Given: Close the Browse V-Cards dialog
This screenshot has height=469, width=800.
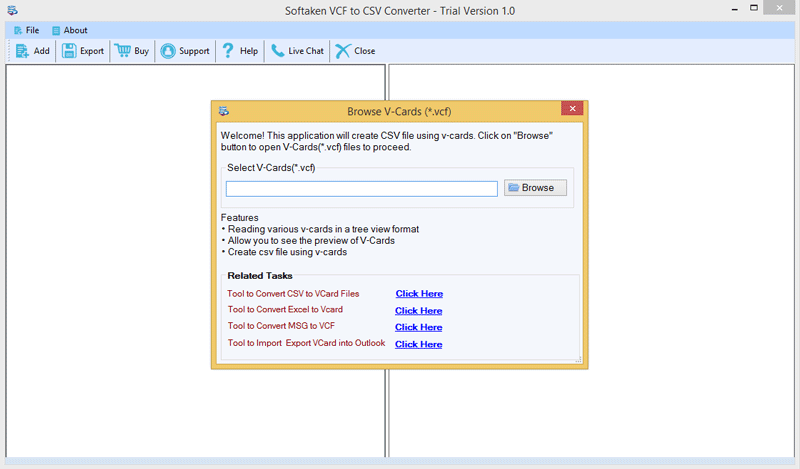Looking at the screenshot, I should point(572,108).
